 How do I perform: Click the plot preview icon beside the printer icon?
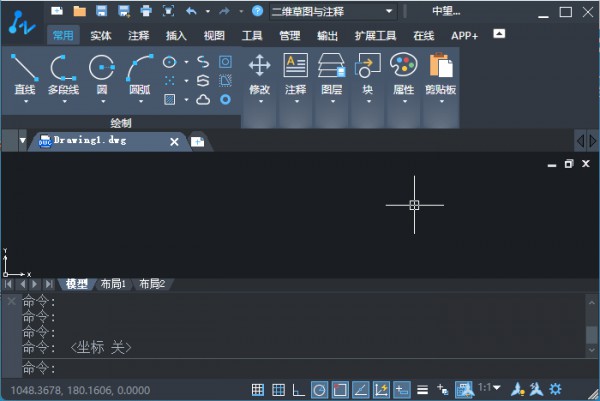point(168,11)
